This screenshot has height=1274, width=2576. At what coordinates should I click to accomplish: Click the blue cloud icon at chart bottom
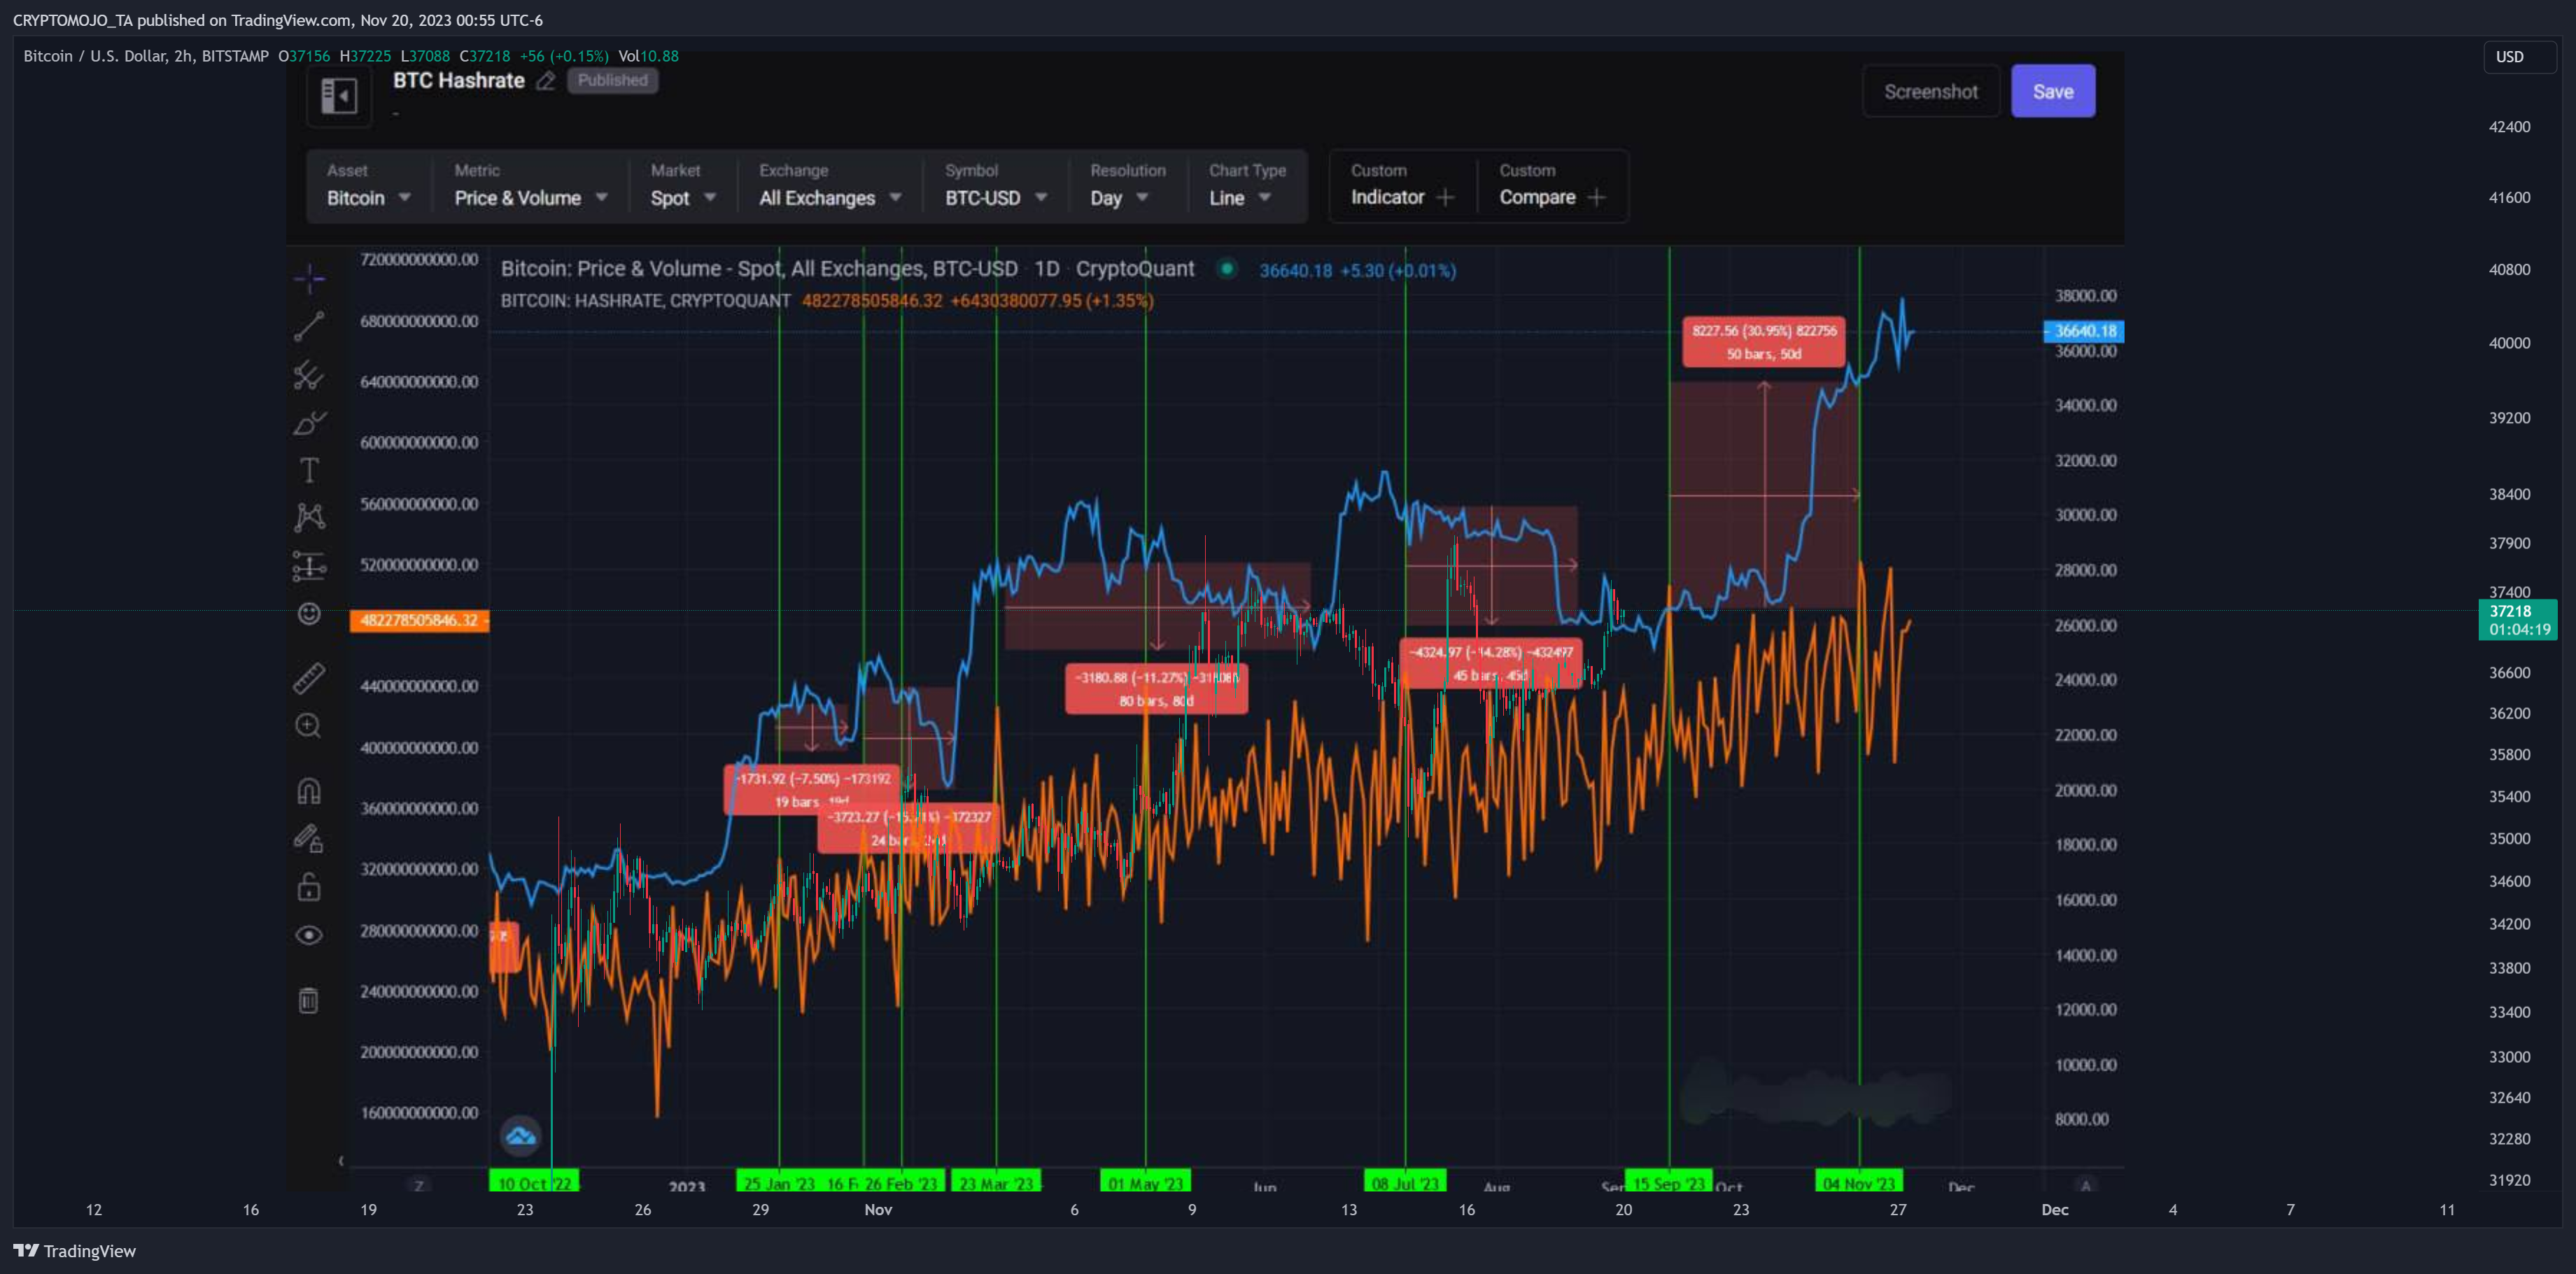click(520, 1136)
